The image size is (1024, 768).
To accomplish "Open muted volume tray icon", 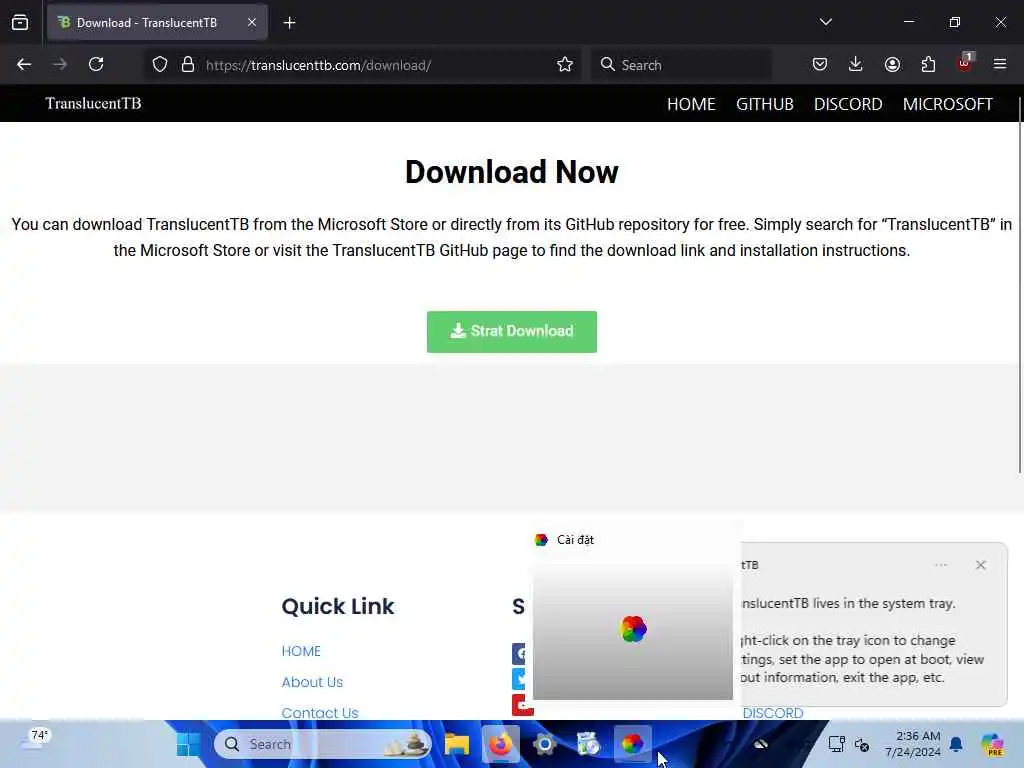I will coord(862,744).
